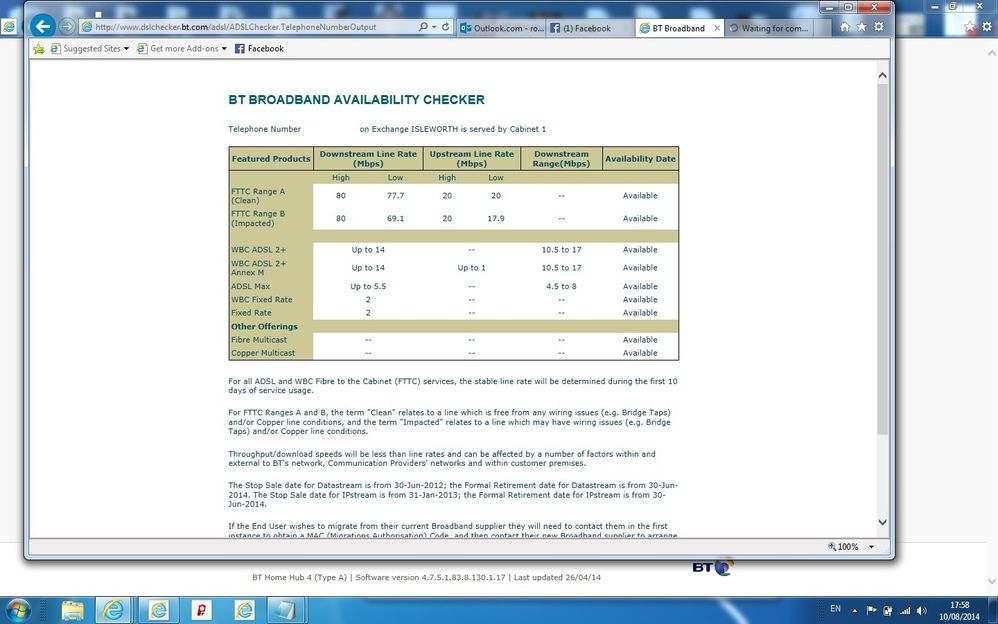Open Suggested Sites favorites link
Viewport: 998px width, 624px height.
coord(85,48)
